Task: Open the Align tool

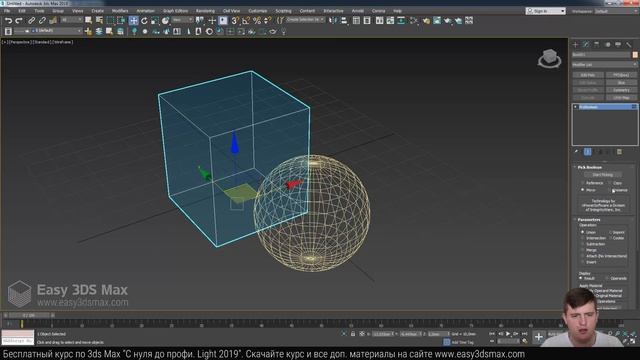Action: (344, 20)
